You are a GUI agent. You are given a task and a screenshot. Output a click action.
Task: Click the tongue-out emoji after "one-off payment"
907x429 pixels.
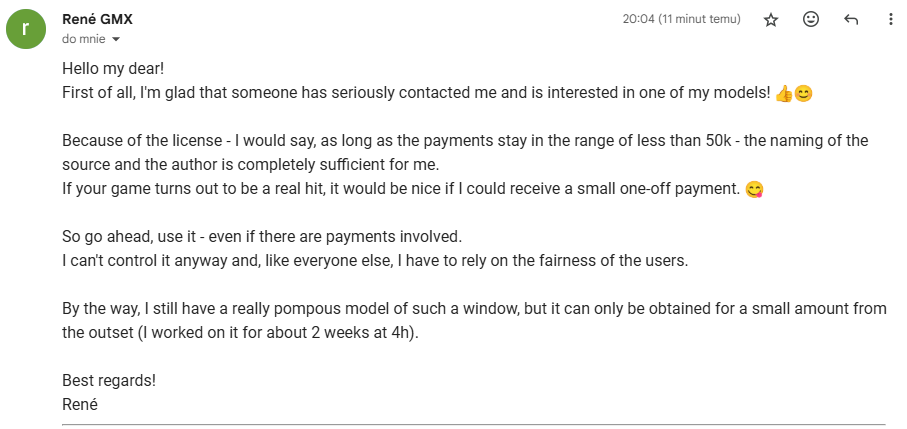754,190
